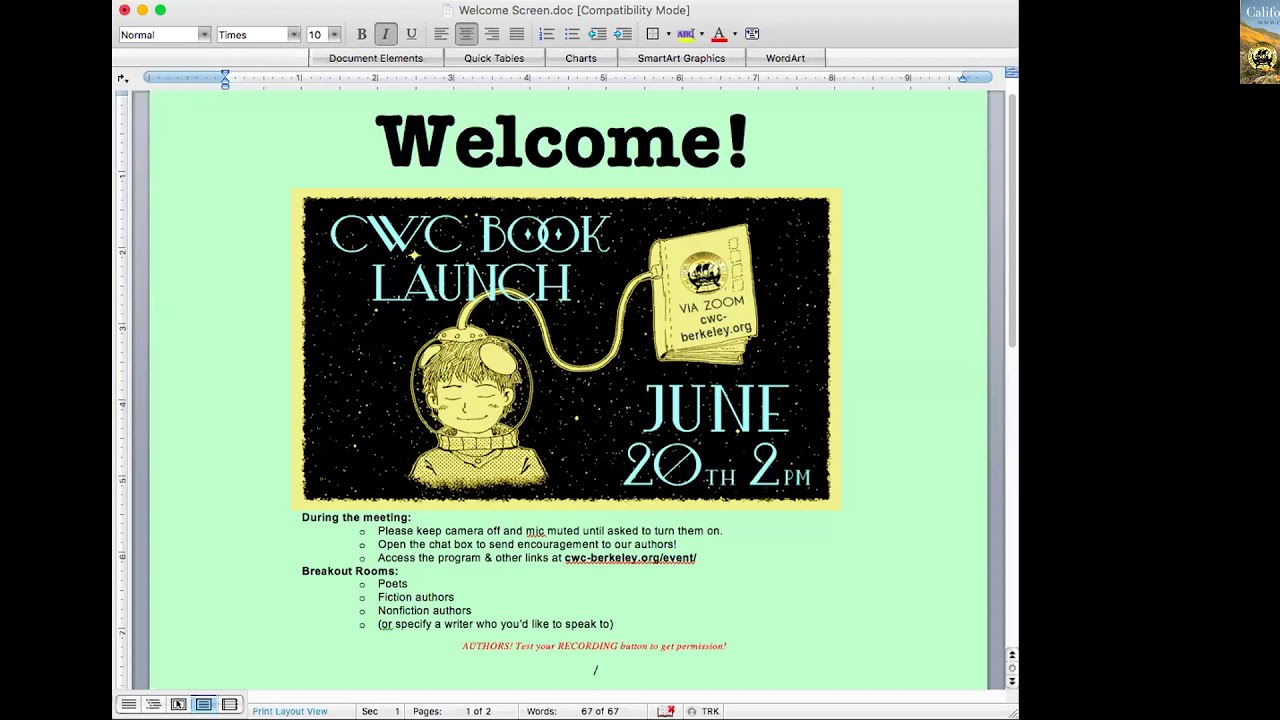The height and width of the screenshot is (720, 1280).
Task: Click the Print Layout View label
Action: click(290, 711)
